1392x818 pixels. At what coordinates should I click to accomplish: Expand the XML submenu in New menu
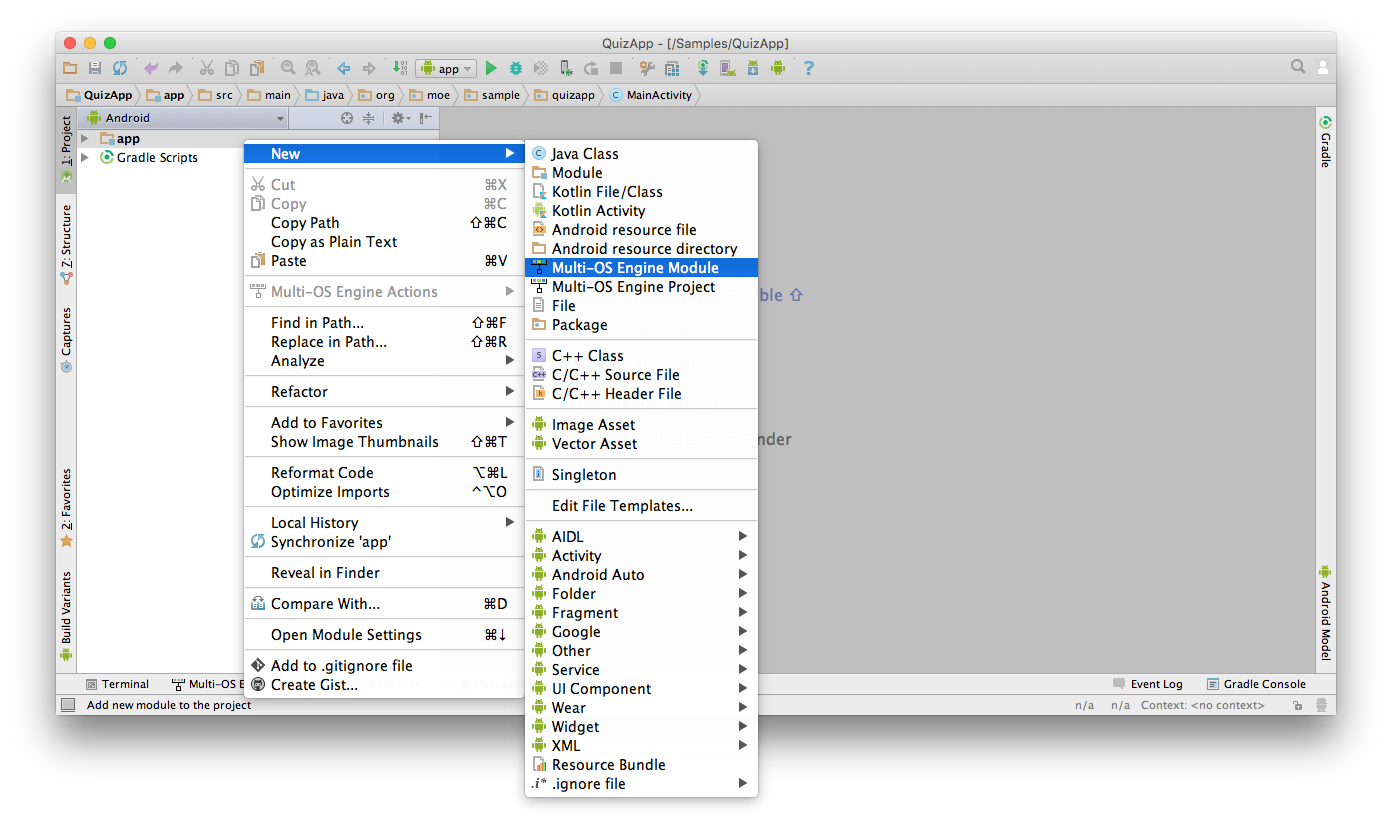pos(641,746)
